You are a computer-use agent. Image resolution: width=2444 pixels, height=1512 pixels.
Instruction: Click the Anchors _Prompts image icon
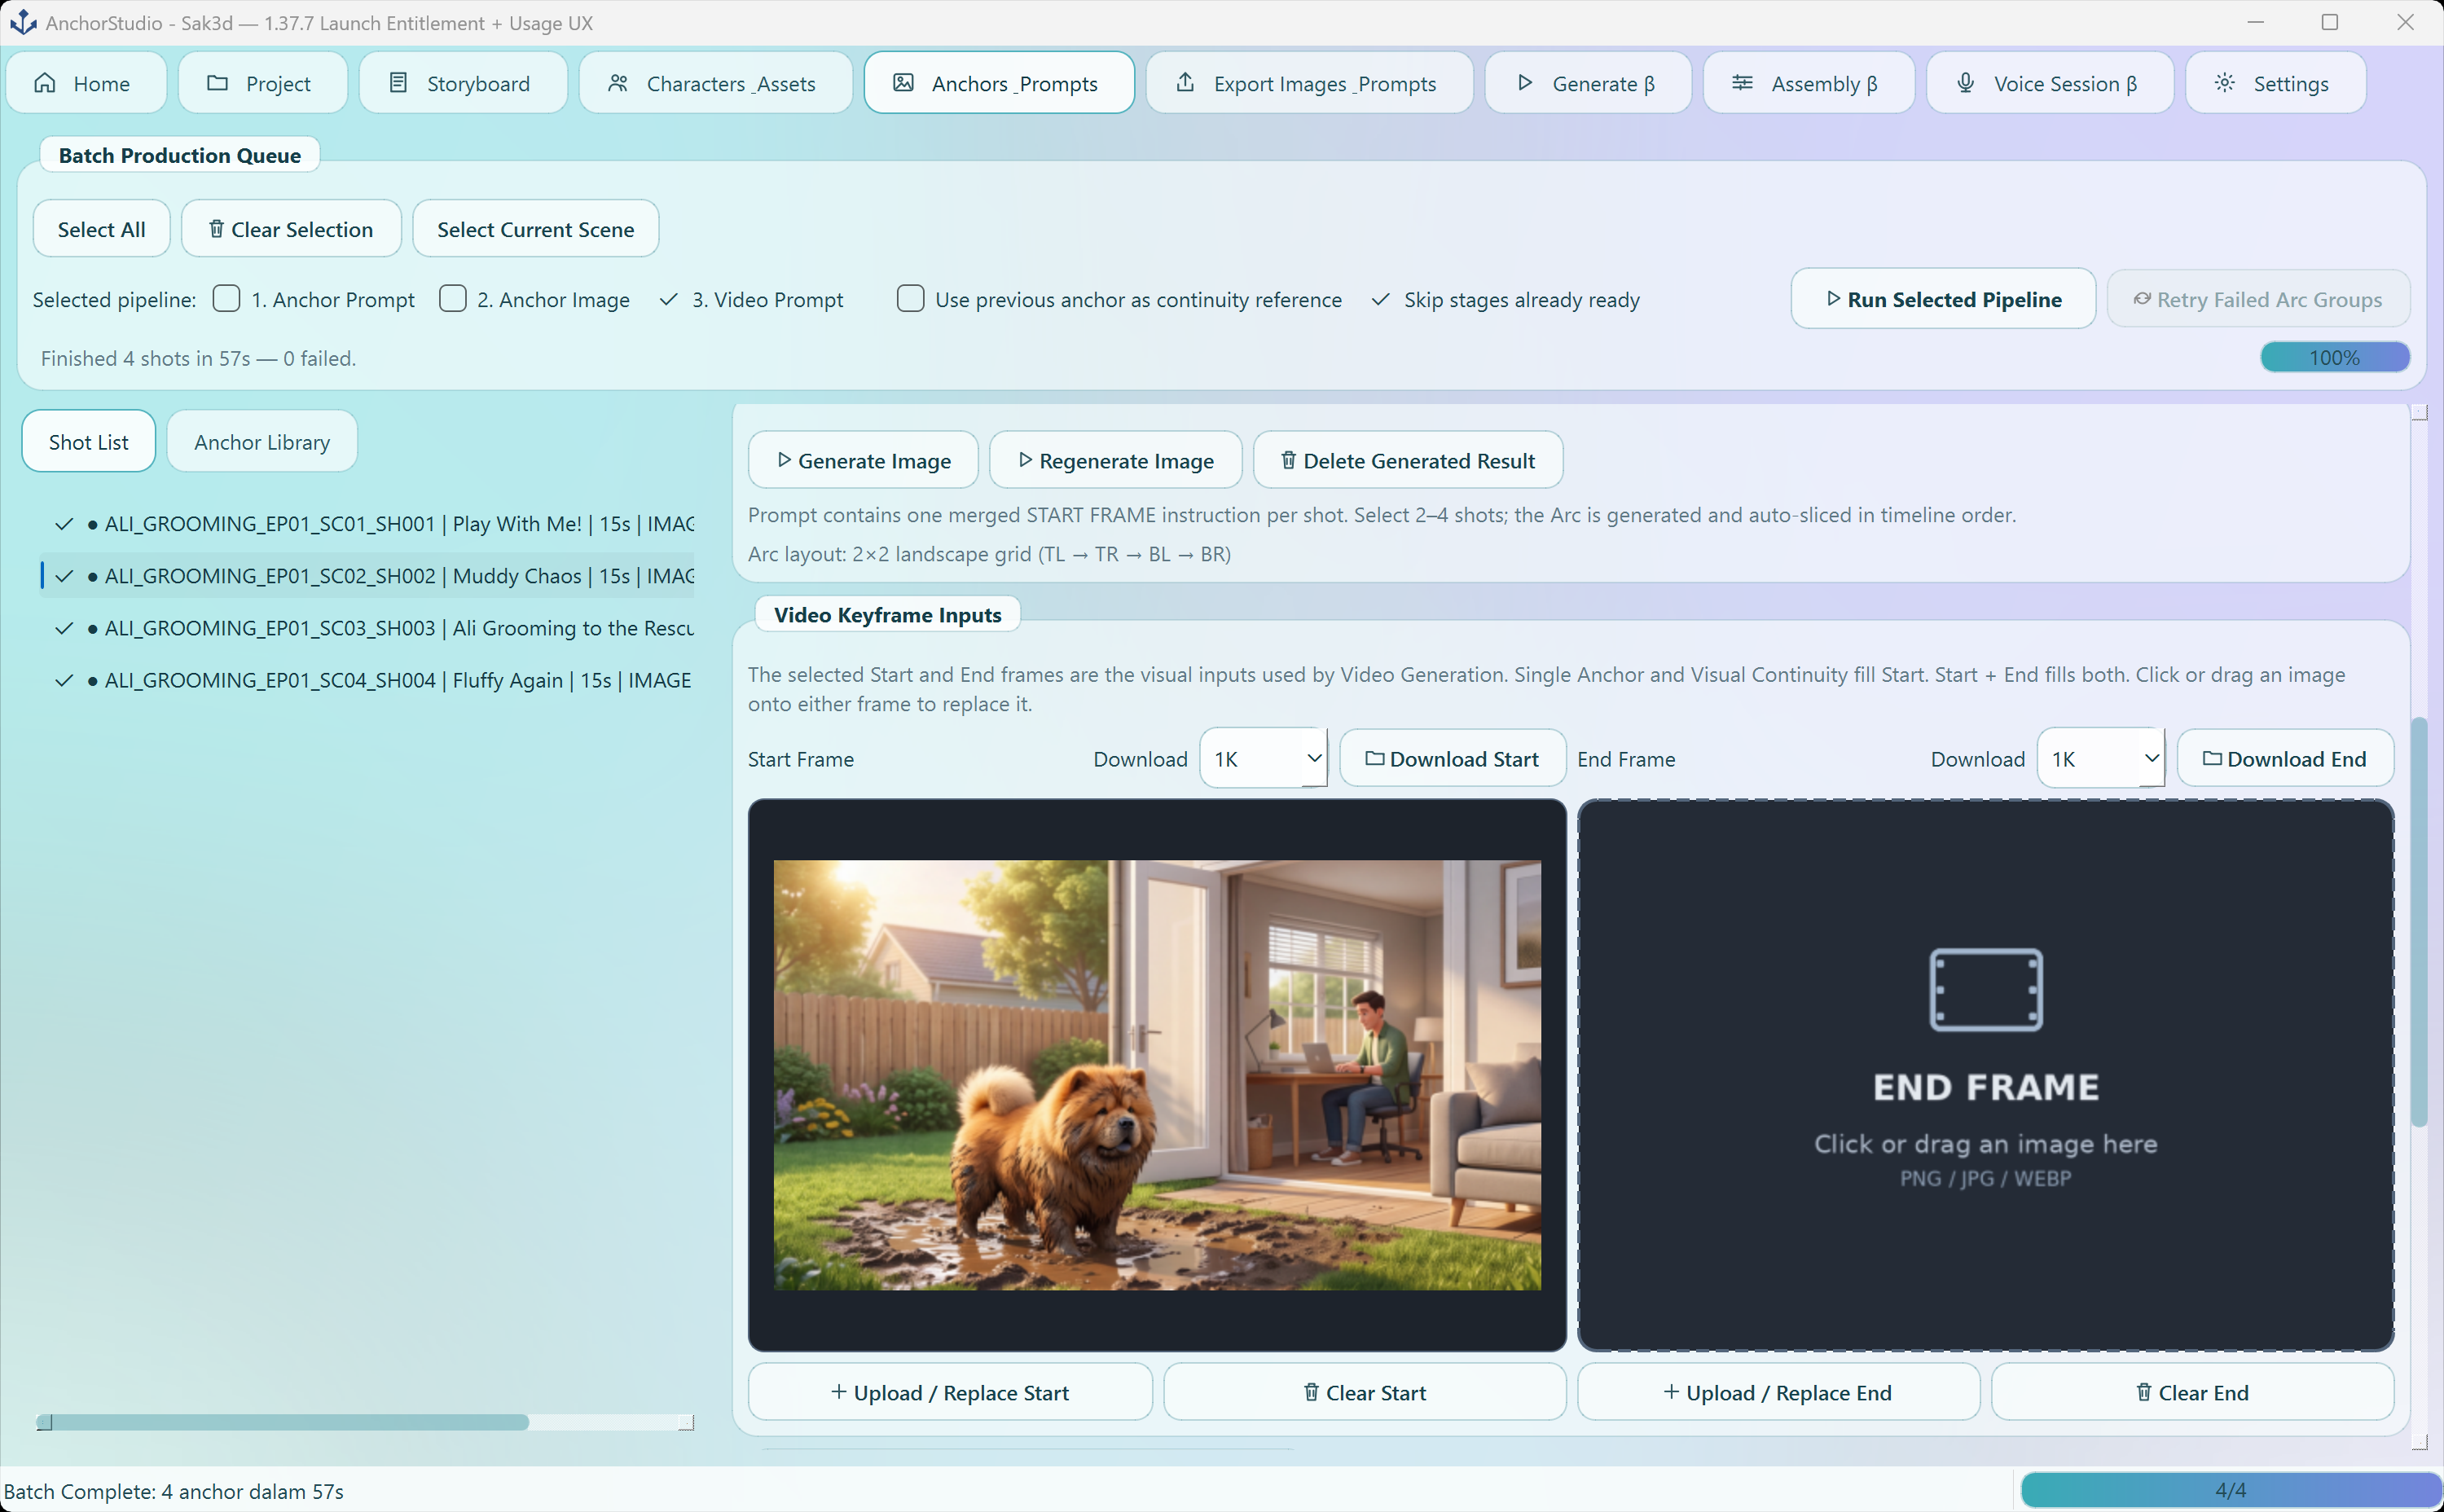[x=903, y=83]
